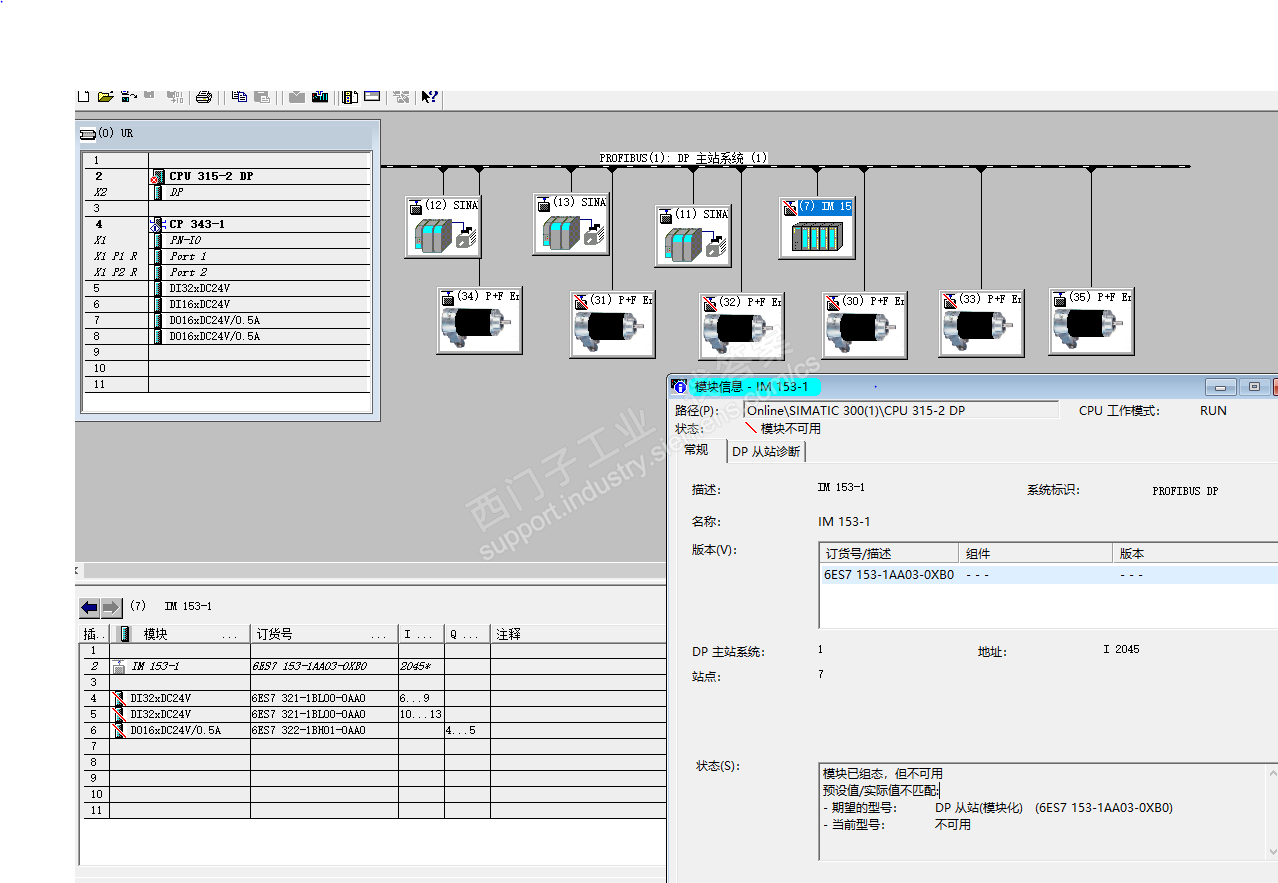Select the highlighted (7) IM 15 station

tap(817, 228)
